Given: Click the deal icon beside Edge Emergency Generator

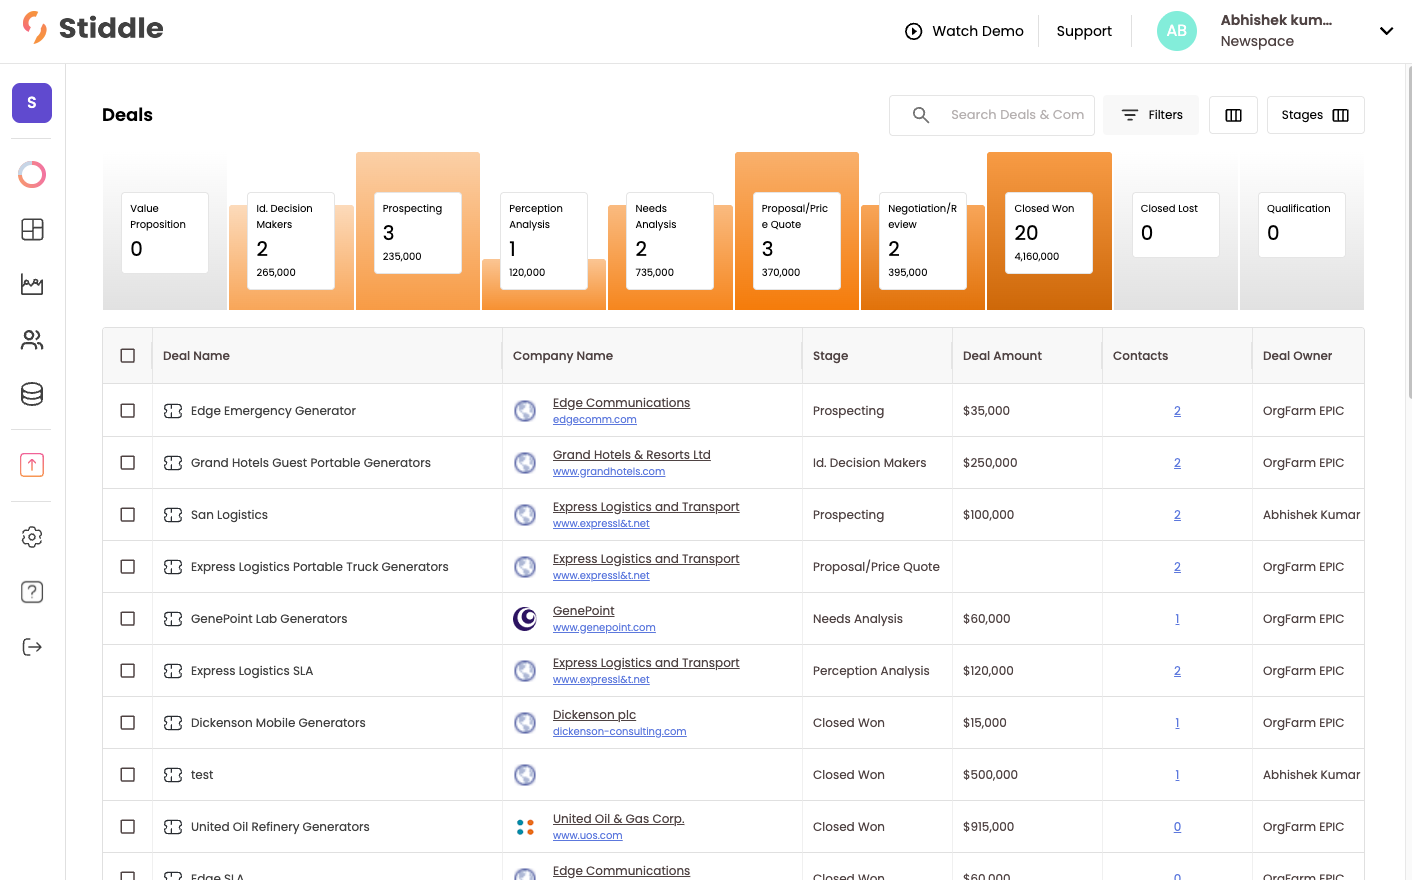Looking at the screenshot, I should coord(173,411).
